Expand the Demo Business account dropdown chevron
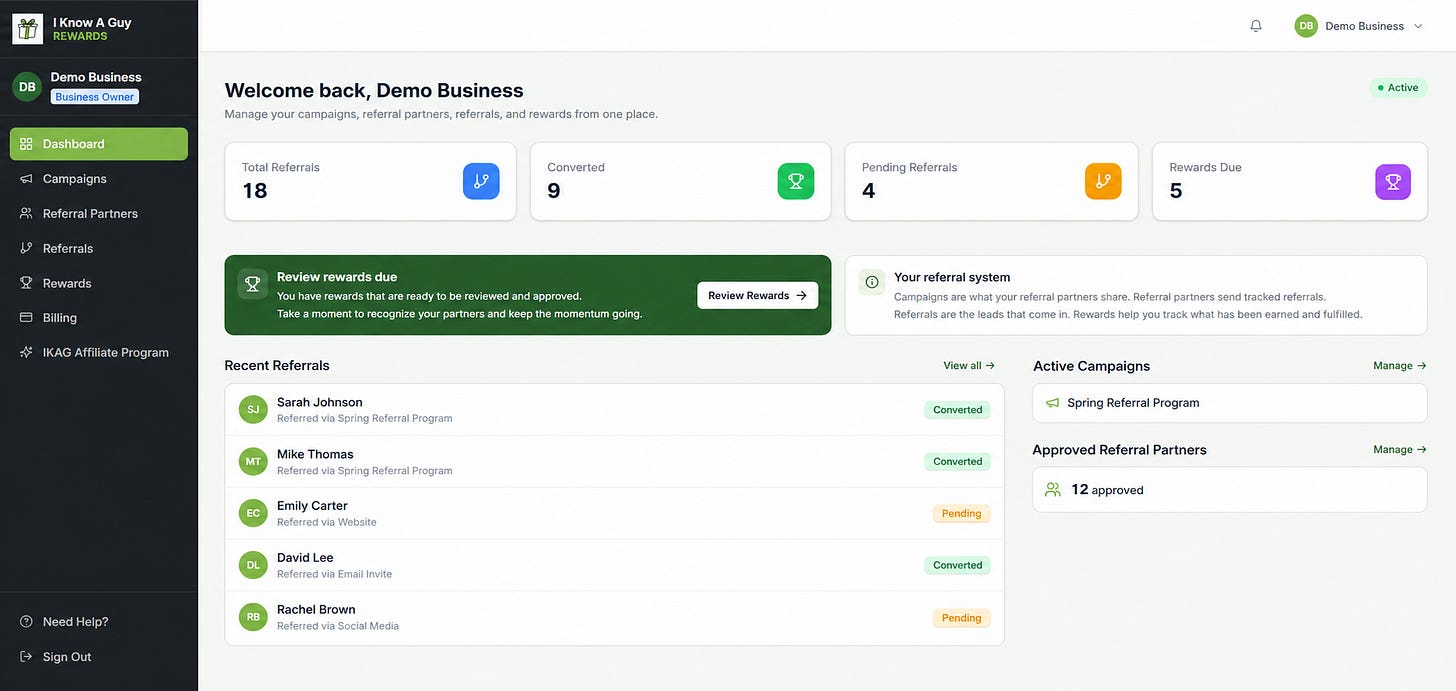This screenshot has height=691, width=1456. click(x=1417, y=26)
